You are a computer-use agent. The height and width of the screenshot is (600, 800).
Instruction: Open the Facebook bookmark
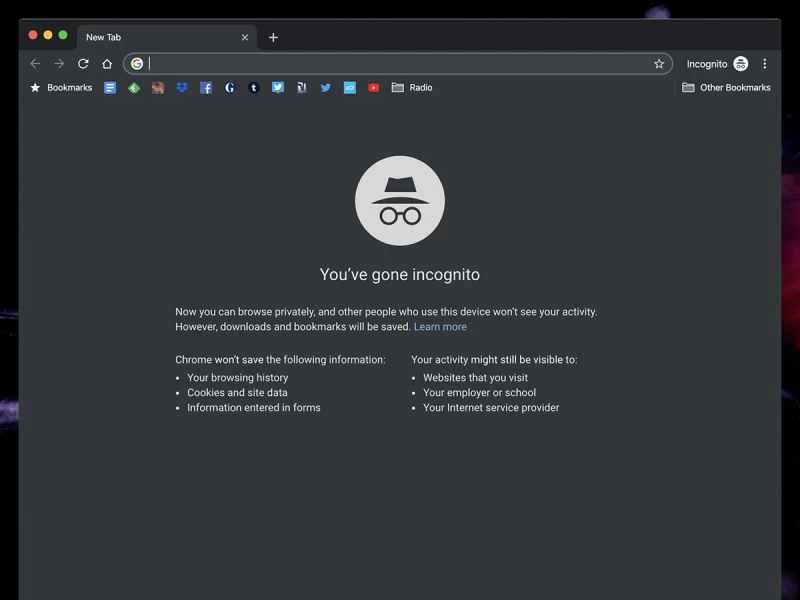206,87
